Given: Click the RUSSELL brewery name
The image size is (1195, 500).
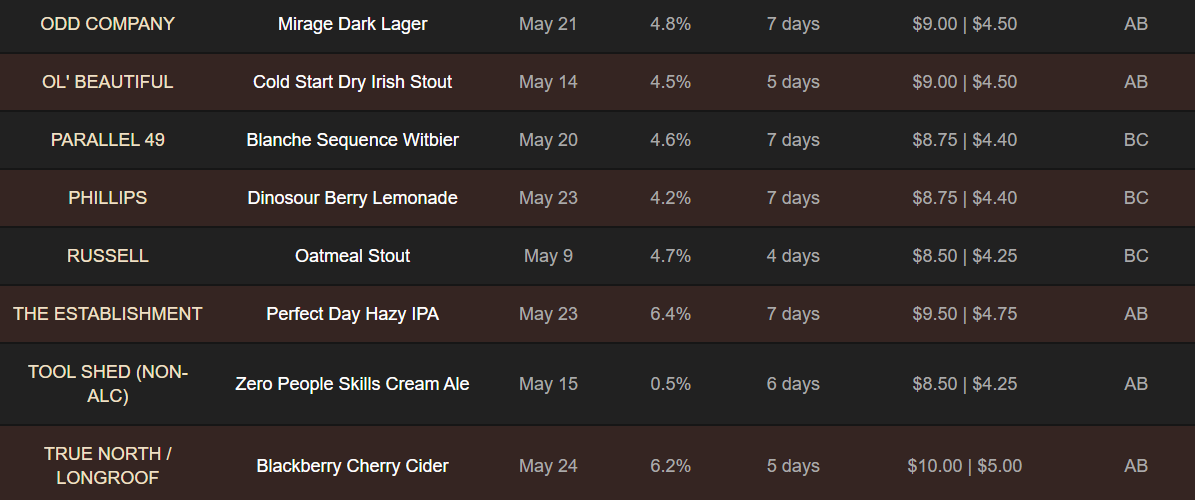Looking at the screenshot, I should pyautogui.click(x=107, y=256).
